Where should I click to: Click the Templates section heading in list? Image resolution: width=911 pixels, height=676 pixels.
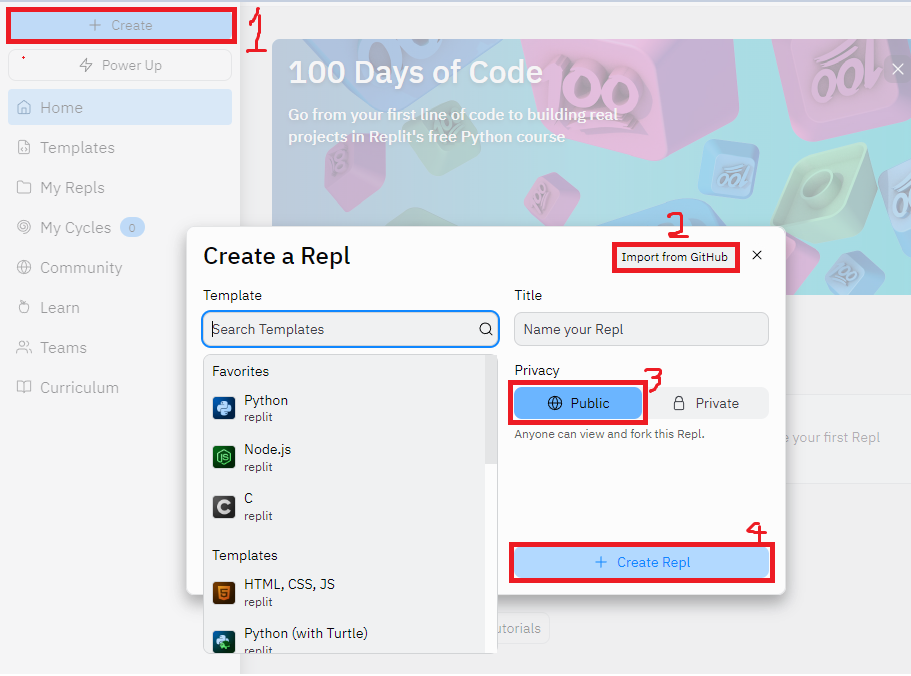click(x=245, y=555)
